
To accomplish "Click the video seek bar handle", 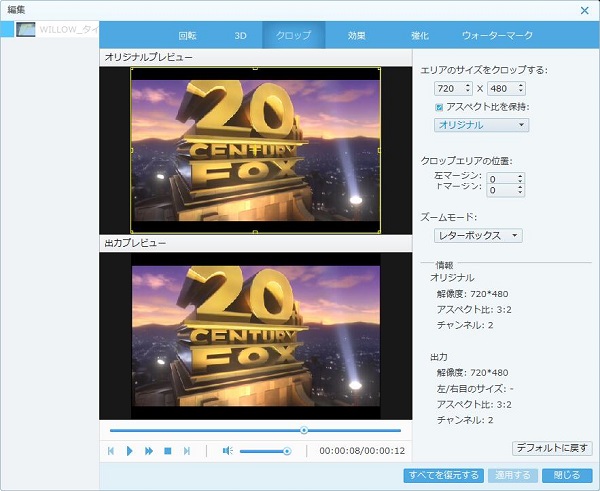I will (x=304, y=431).
